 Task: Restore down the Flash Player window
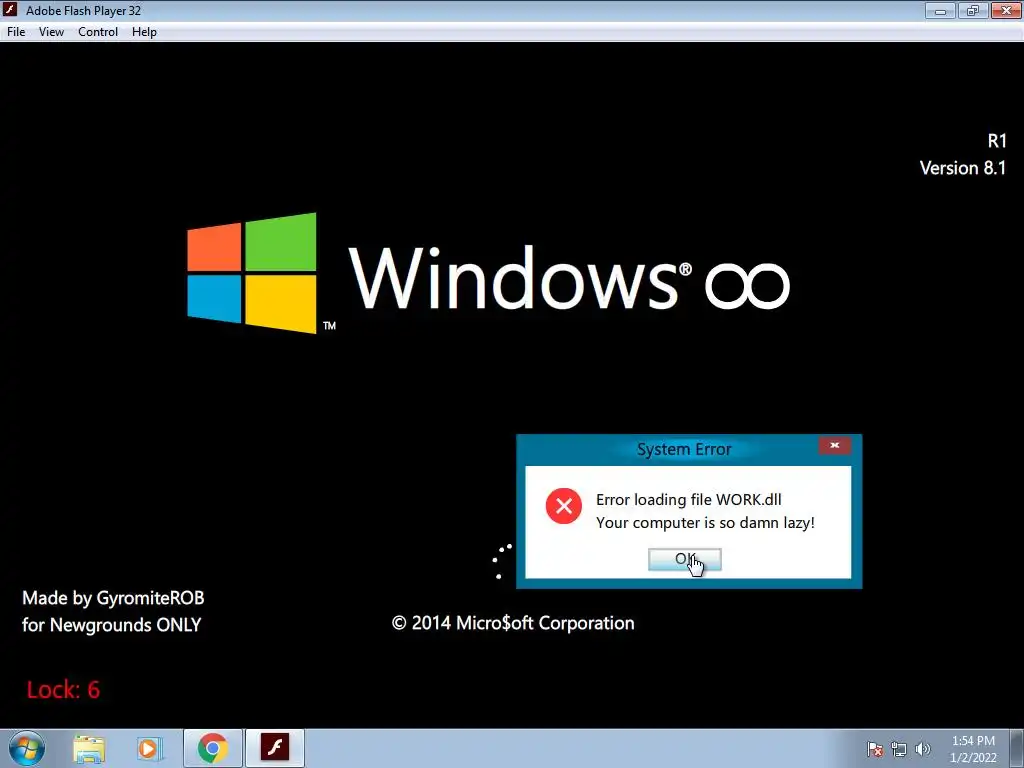coord(973,10)
